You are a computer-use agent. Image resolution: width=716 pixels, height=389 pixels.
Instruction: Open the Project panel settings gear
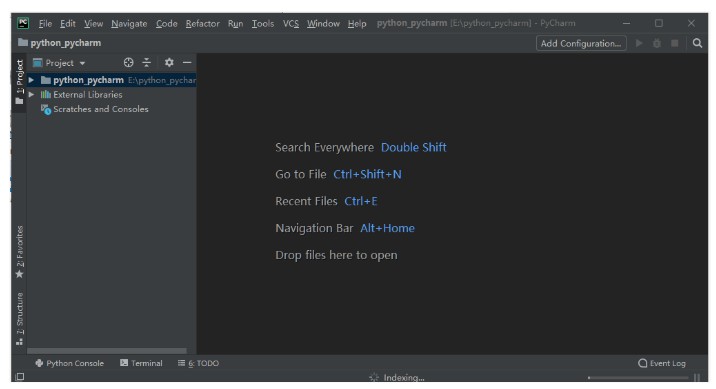pyautogui.click(x=169, y=63)
